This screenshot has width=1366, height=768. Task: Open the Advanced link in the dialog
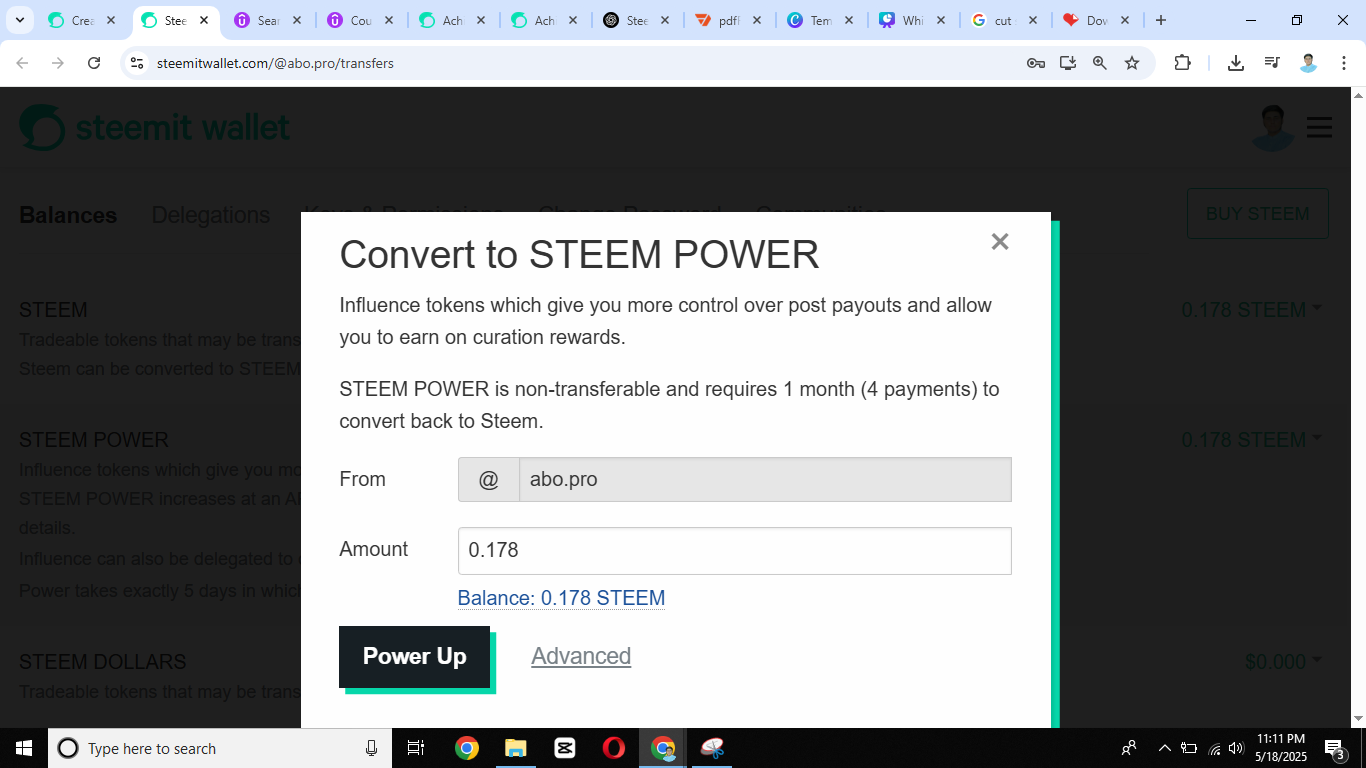coord(581,656)
